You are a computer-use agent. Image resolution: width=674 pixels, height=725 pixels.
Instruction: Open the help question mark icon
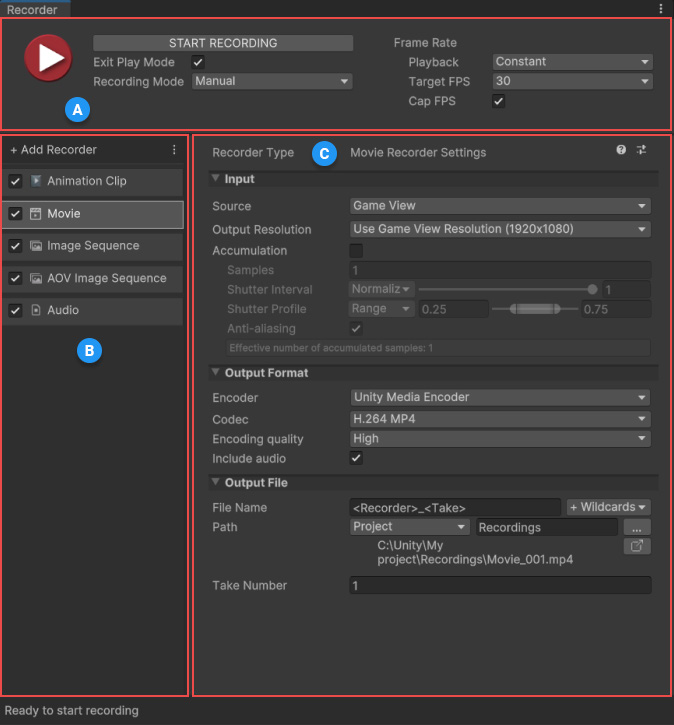tap(621, 149)
